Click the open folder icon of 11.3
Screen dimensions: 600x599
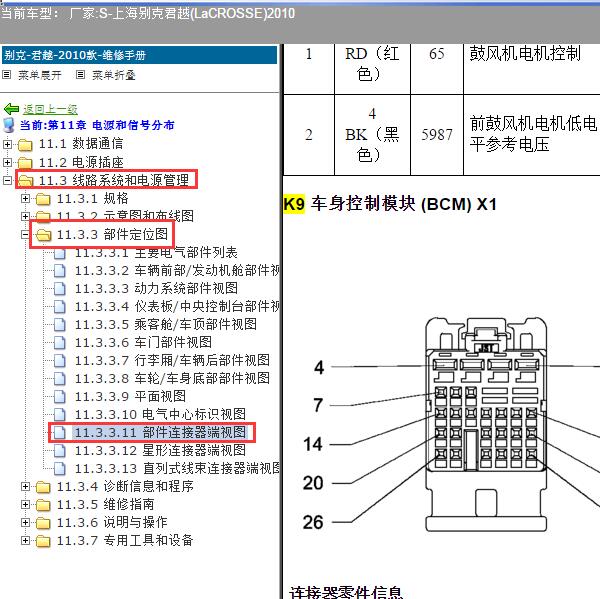(25, 181)
